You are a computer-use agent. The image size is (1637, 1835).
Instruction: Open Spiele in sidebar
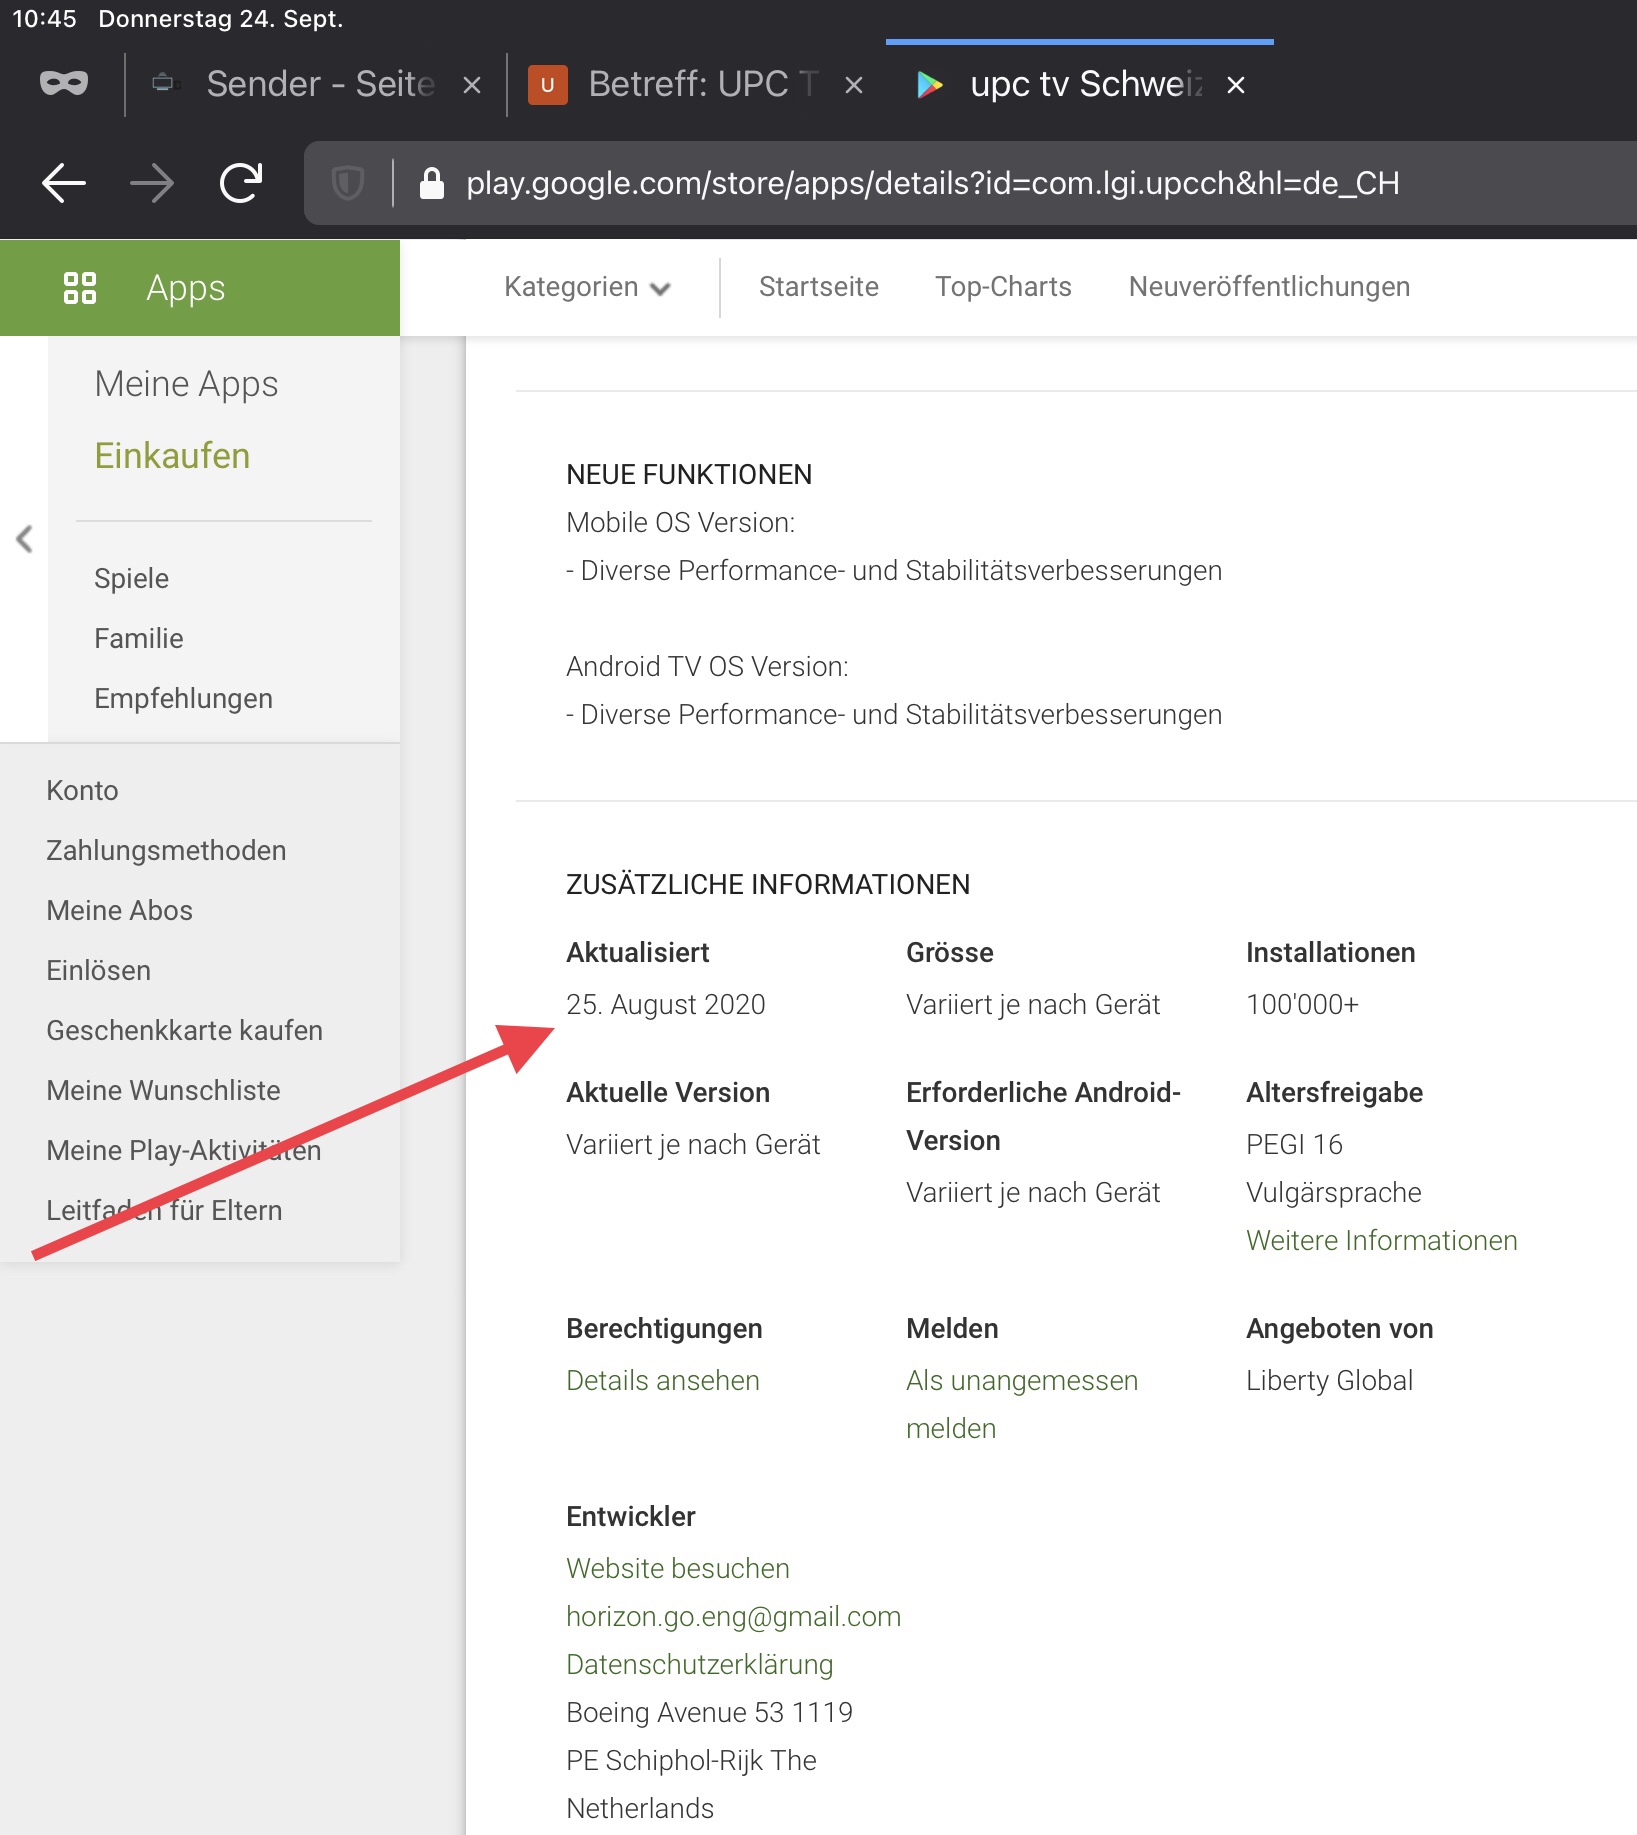coord(131,579)
